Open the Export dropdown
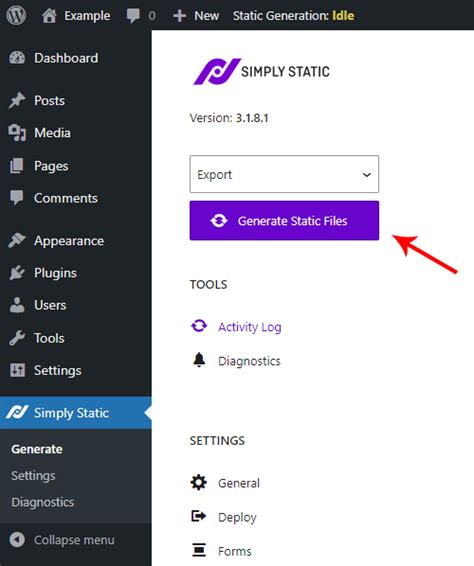Screen dimensions: 474x566 coord(284,174)
